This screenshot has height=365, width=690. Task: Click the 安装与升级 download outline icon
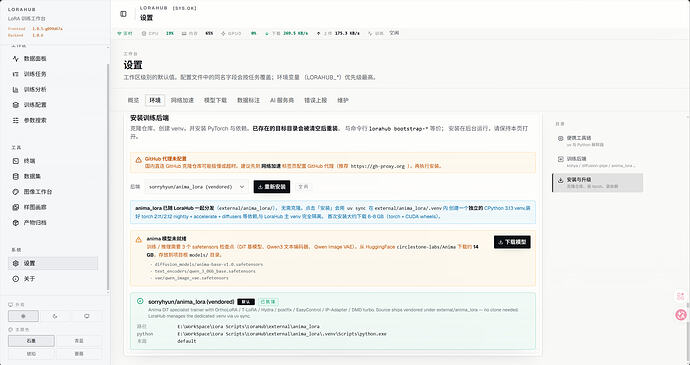click(x=561, y=180)
